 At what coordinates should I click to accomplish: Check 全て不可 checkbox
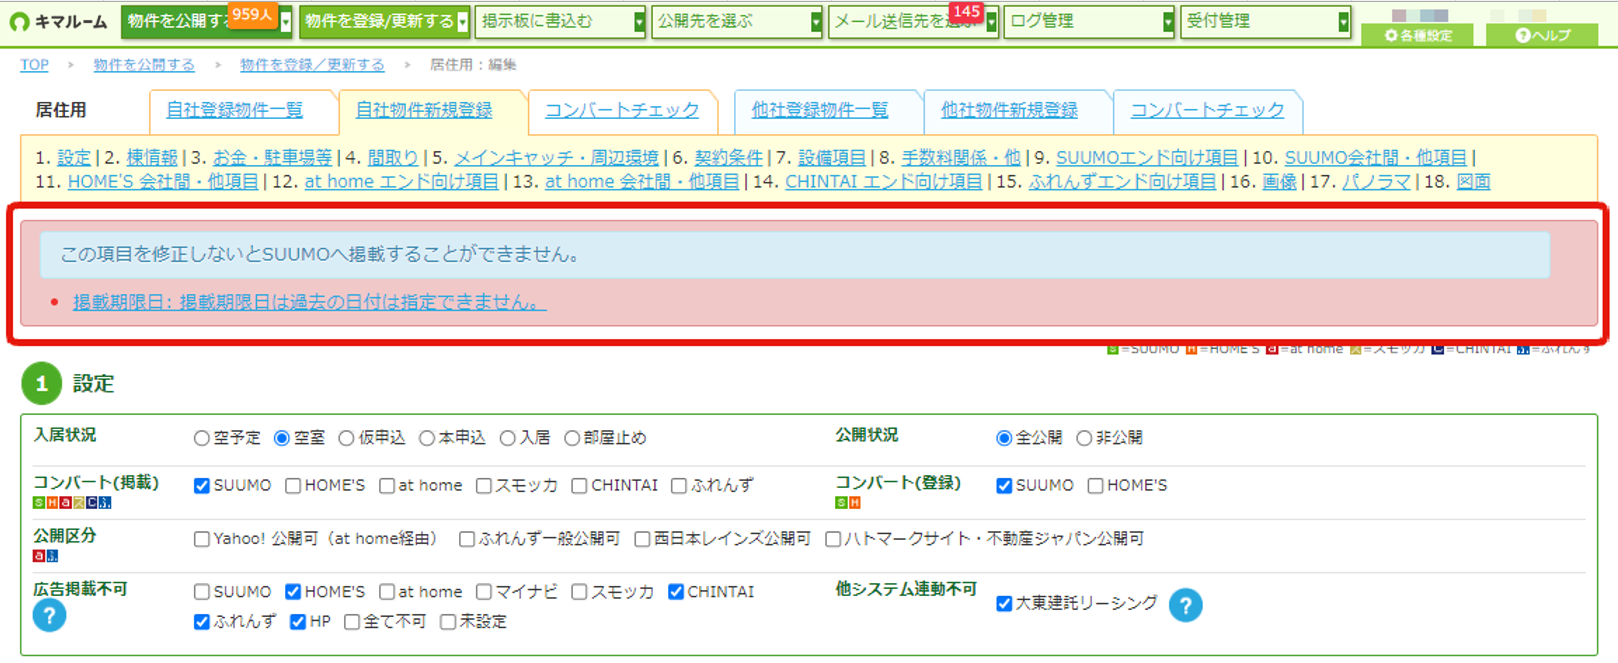[352, 622]
